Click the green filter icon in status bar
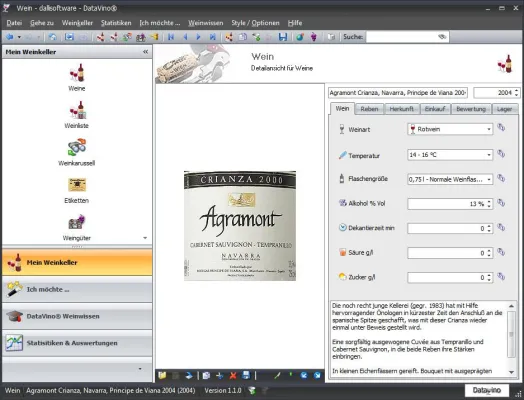The height and width of the screenshot is (400, 524). 252,390
